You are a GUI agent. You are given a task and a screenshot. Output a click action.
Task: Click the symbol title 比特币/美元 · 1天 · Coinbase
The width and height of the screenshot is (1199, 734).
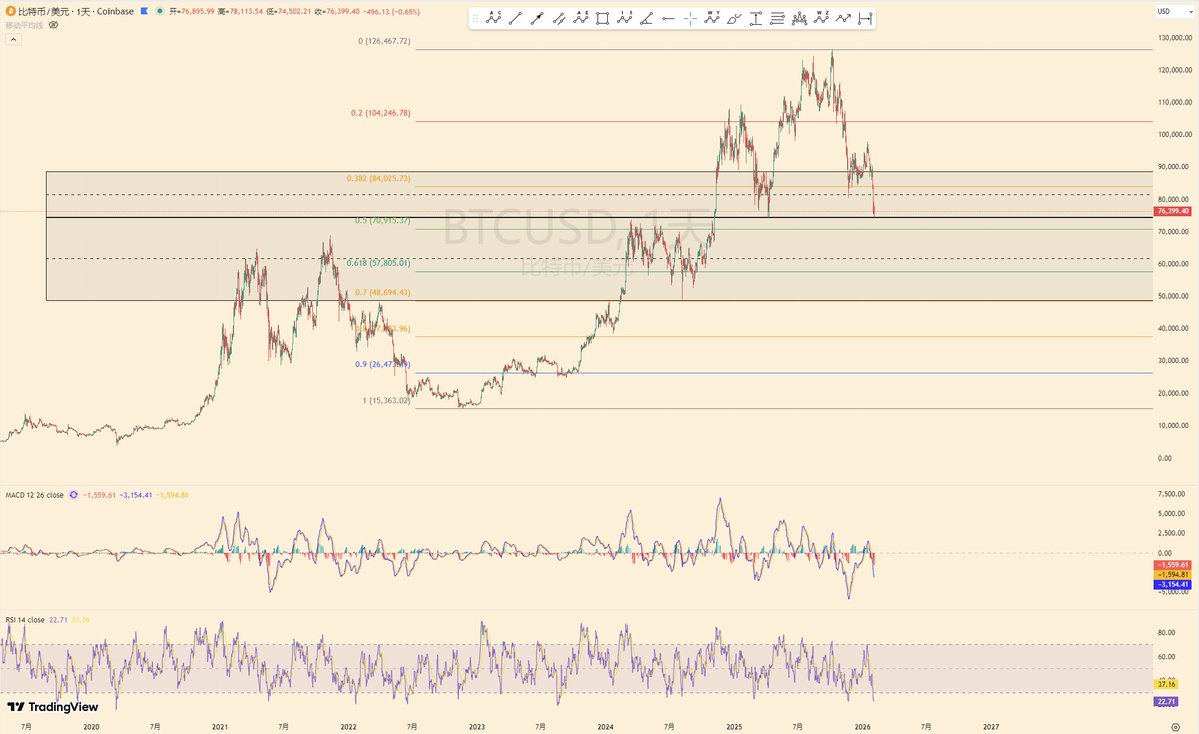[x=75, y=11]
